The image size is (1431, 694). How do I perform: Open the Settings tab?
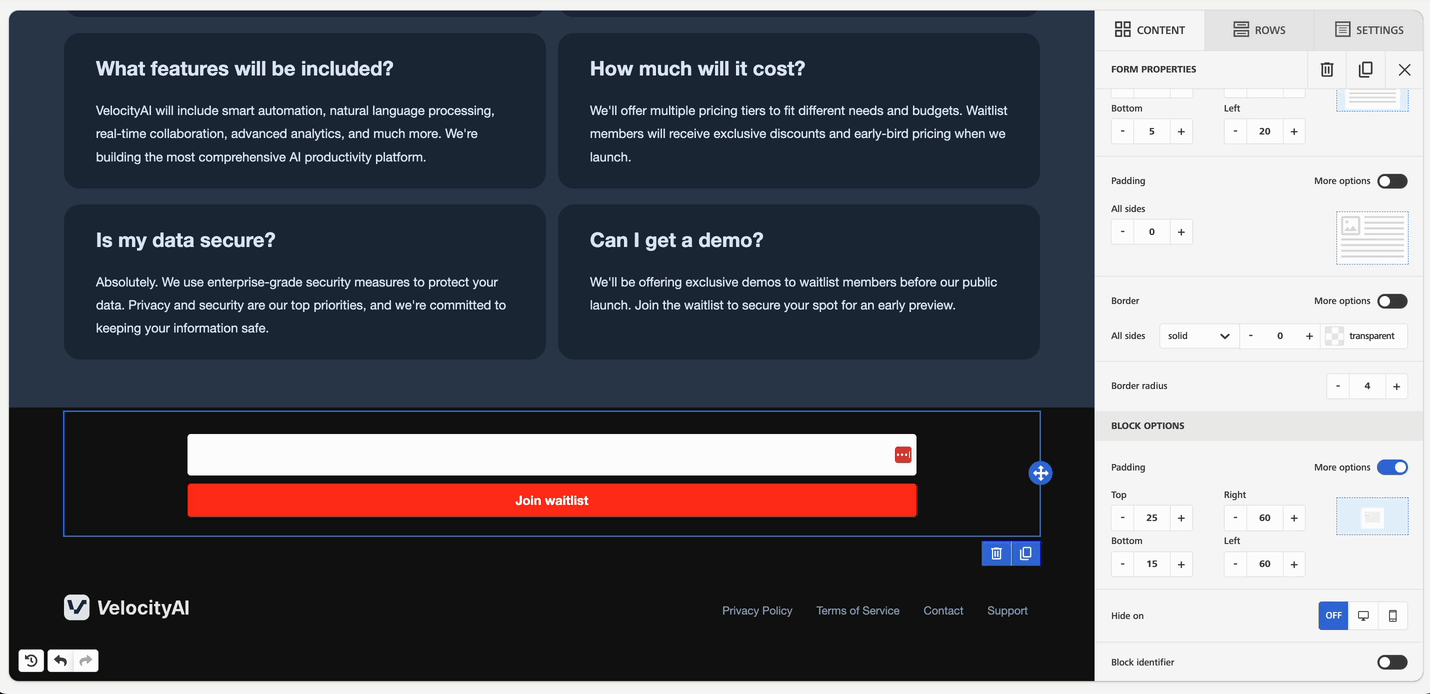click(1369, 30)
